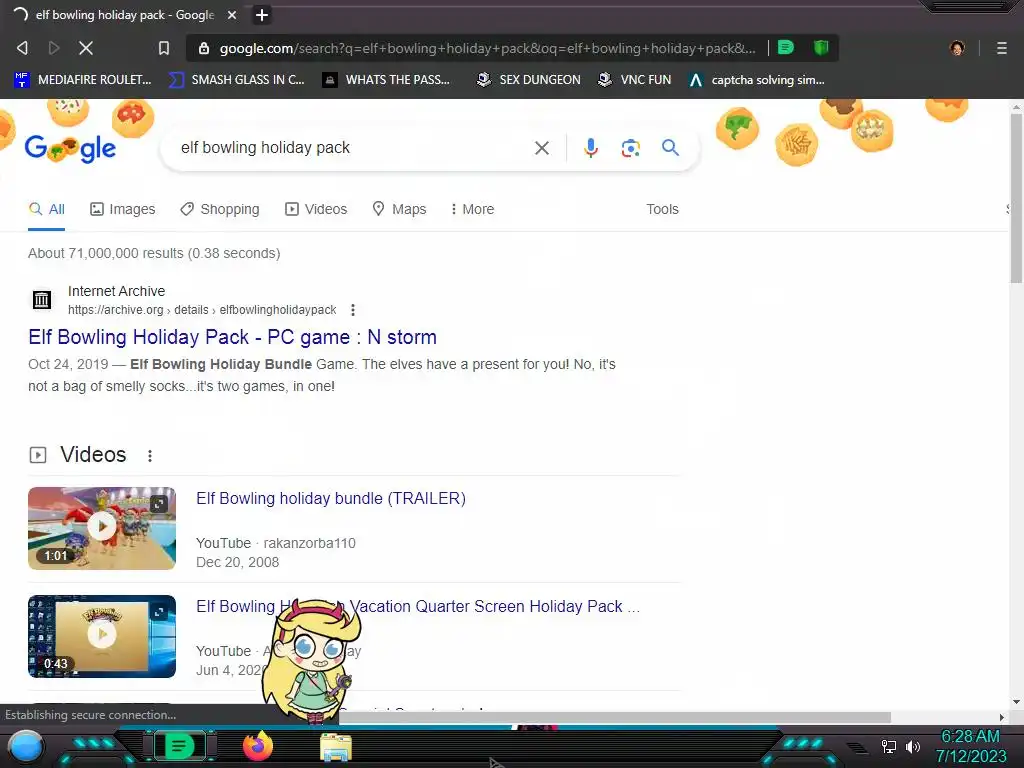1024x768 pixels.
Task: Switch to the Shopping tab
Action: coord(220,209)
